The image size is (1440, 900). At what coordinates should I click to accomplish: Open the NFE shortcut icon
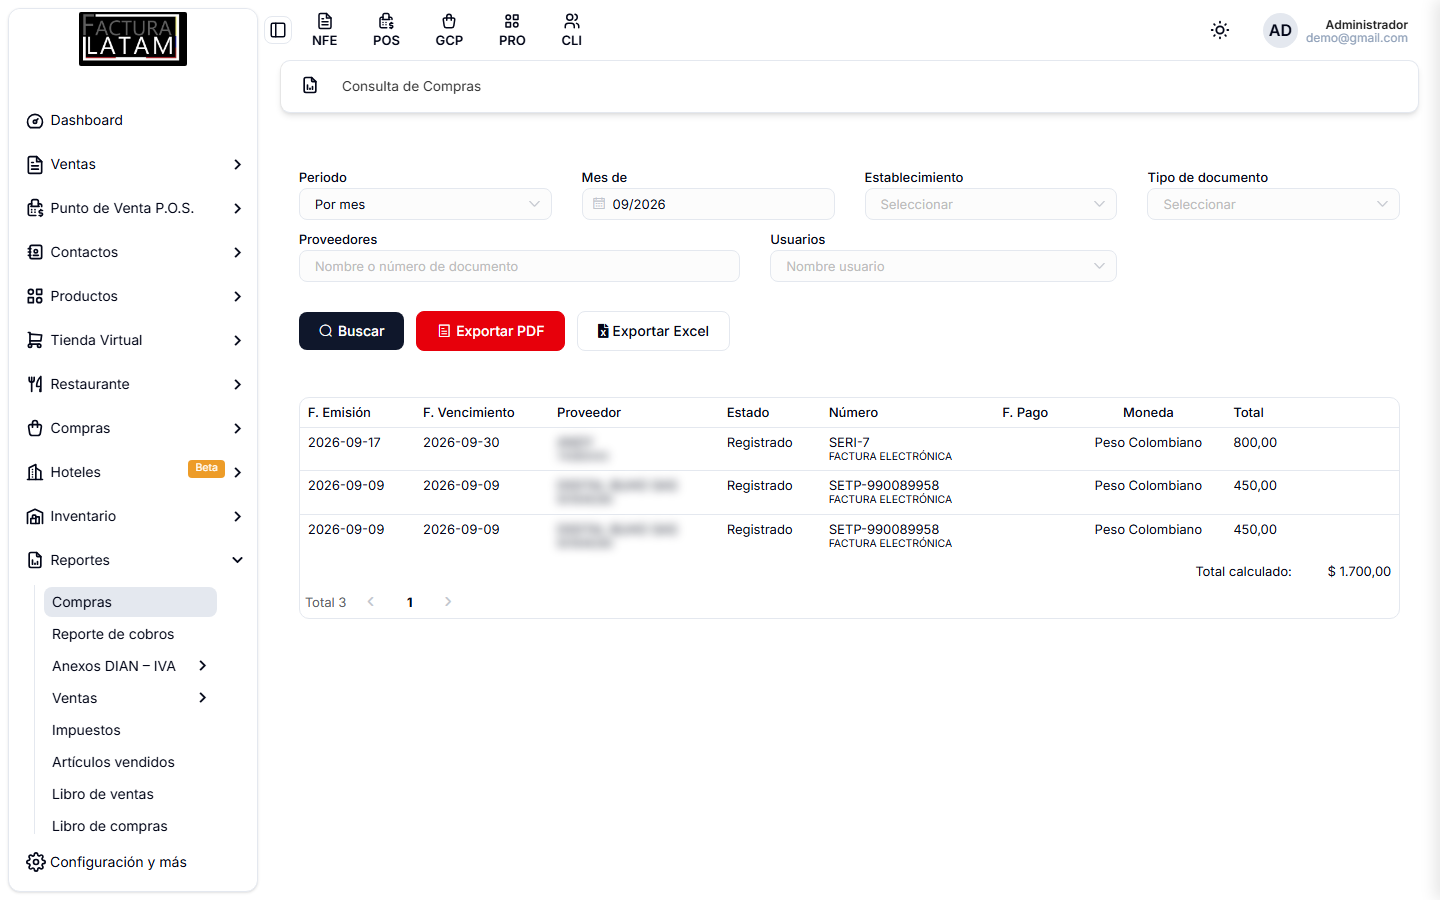click(324, 30)
